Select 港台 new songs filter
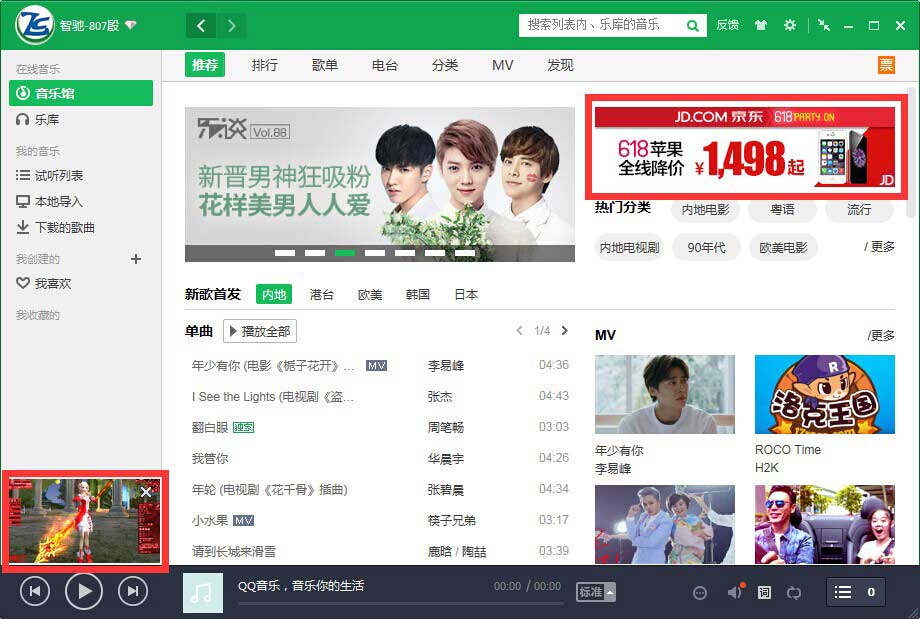The width and height of the screenshot is (920, 619). (322, 295)
